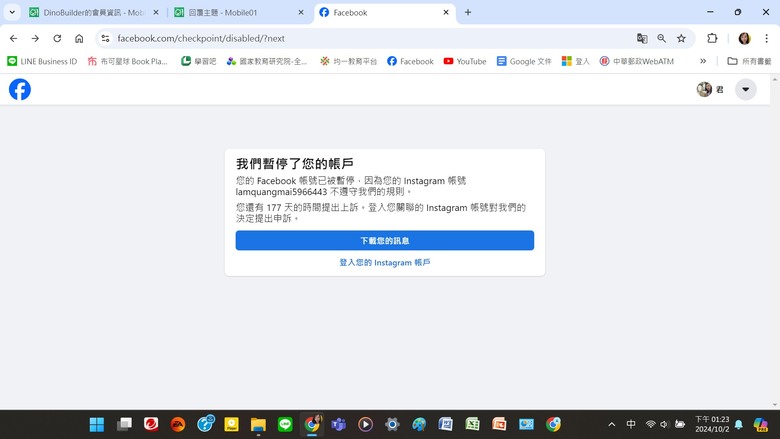Image resolution: width=780 pixels, height=439 pixels.
Task: Open the Windows Start menu
Action: tap(97, 424)
